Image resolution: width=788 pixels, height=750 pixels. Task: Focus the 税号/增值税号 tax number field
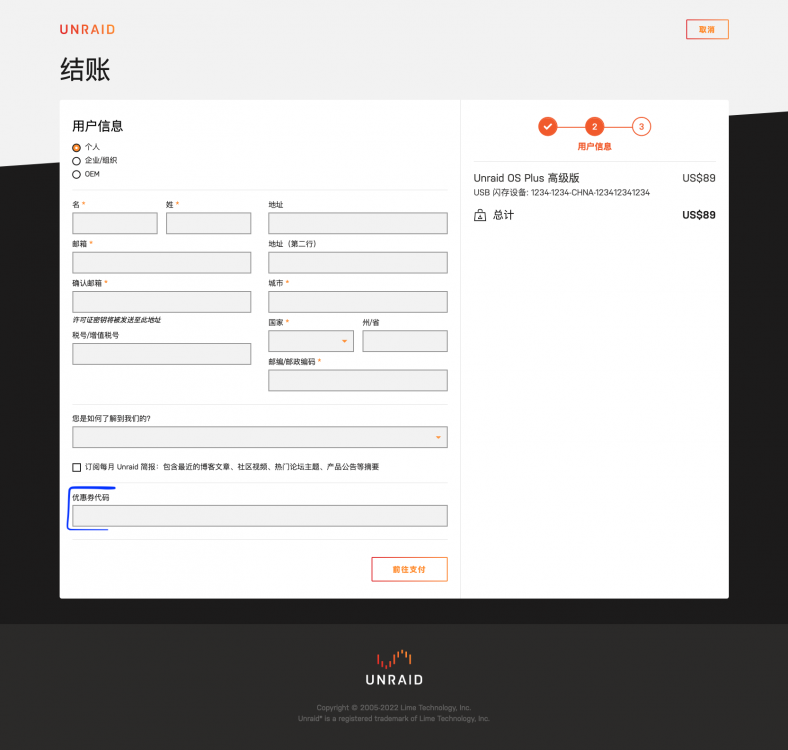pyautogui.click(x=161, y=354)
